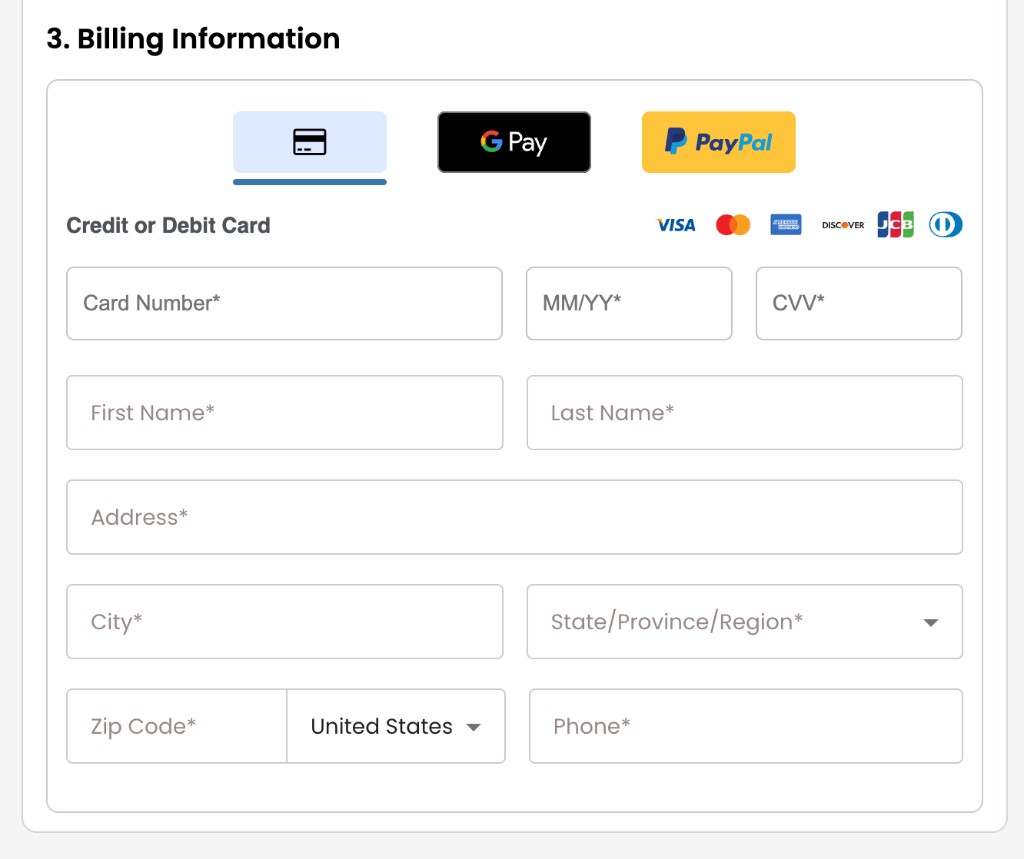This screenshot has width=1024, height=859.
Task: Click the '3. Billing Information' heading
Action: click(x=193, y=39)
